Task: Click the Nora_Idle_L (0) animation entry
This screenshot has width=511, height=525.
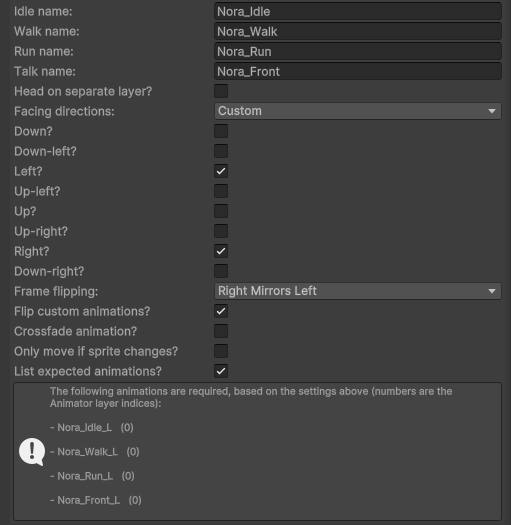Action: pos(92,428)
